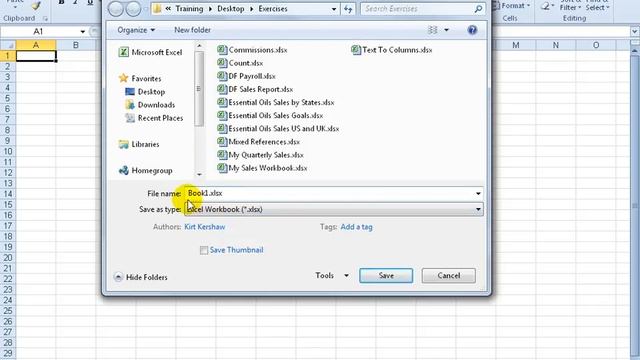The image size is (640, 360).
Task: Click the Desktop breadcrumb in address bar
Action: pyautogui.click(x=231, y=9)
